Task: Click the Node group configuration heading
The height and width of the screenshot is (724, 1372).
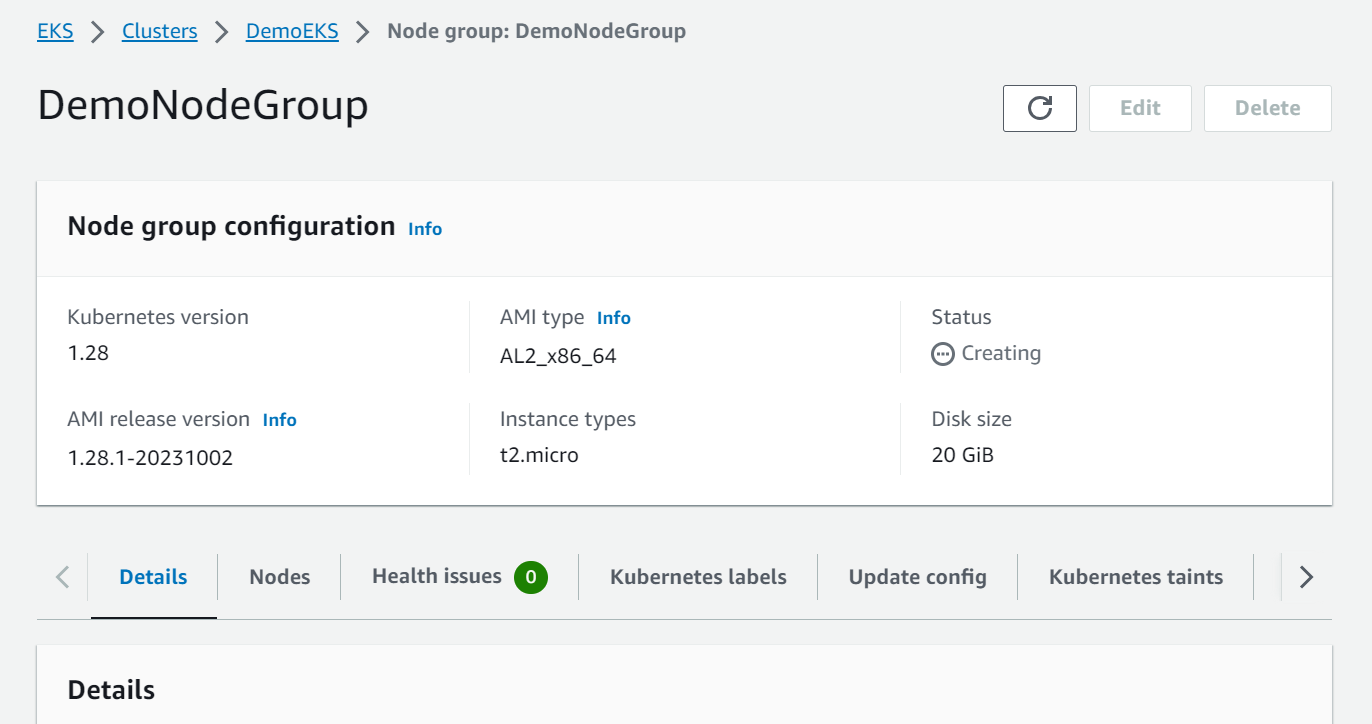Action: click(231, 226)
